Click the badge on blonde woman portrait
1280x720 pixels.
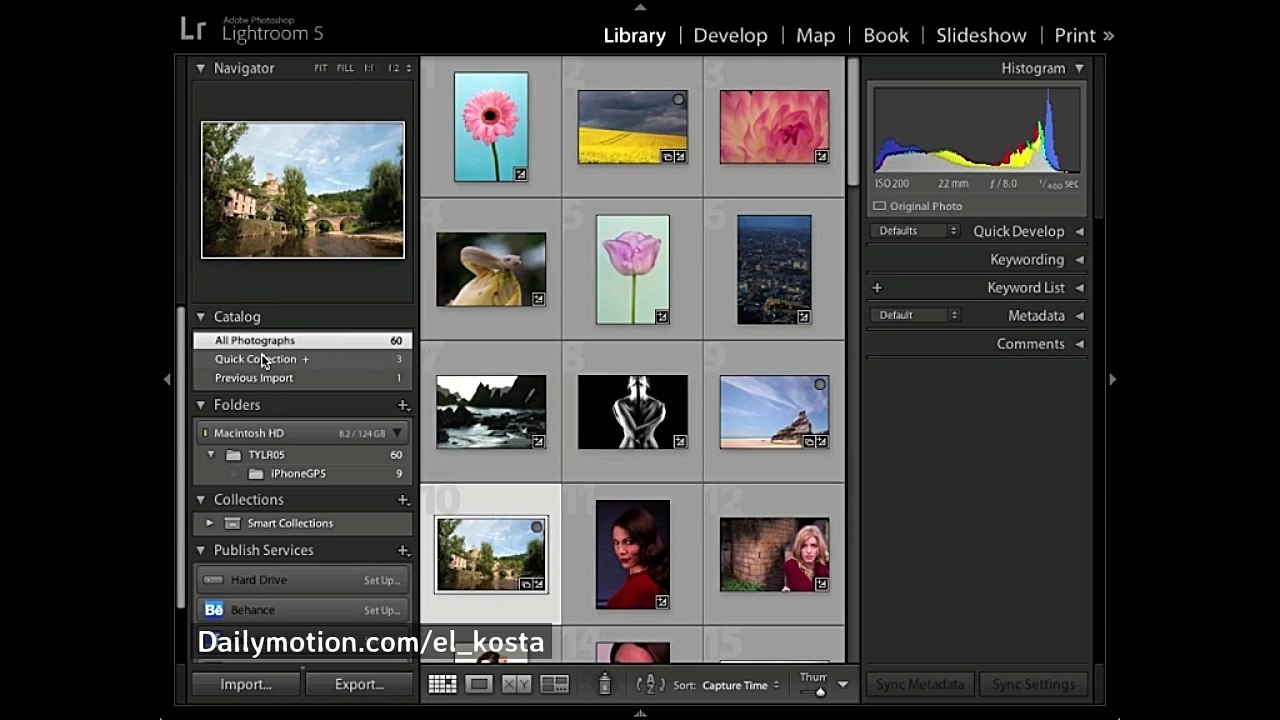click(x=821, y=584)
